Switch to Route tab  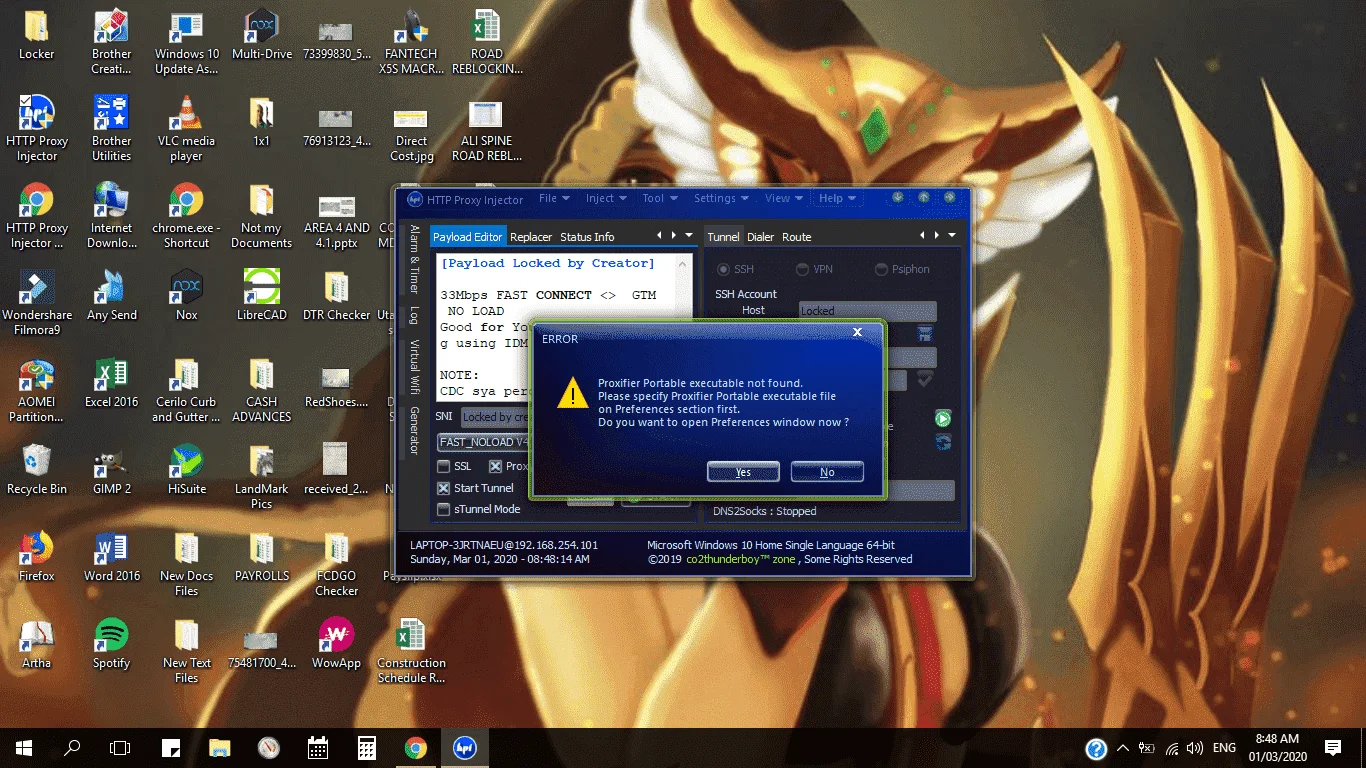(x=797, y=237)
